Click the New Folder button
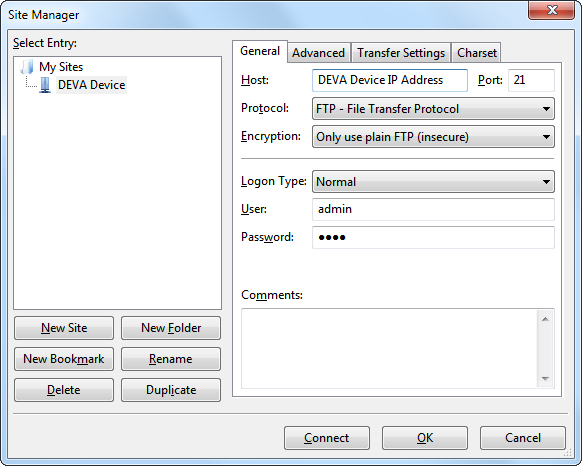 coord(171,328)
